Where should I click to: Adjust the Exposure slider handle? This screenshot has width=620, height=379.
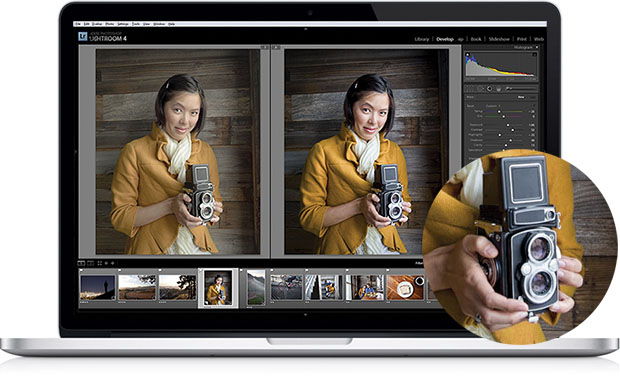coord(508,125)
